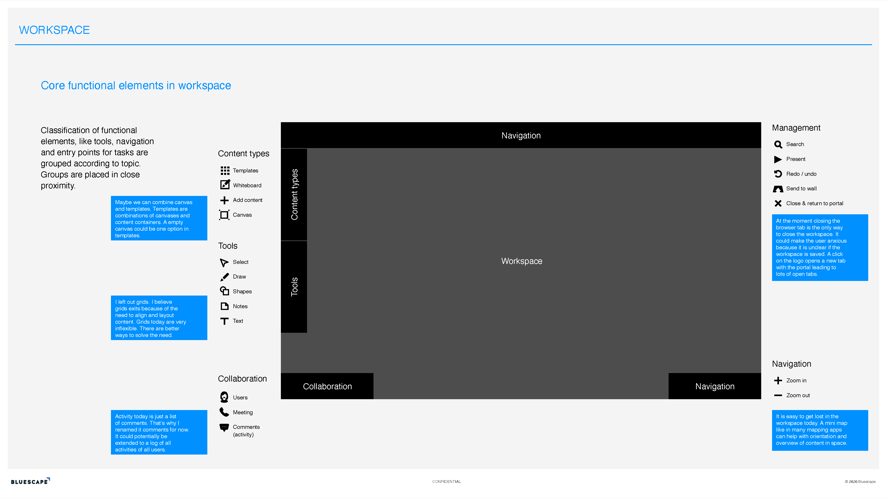
Task: Click the Search magnifier icon
Action: [778, 144]
